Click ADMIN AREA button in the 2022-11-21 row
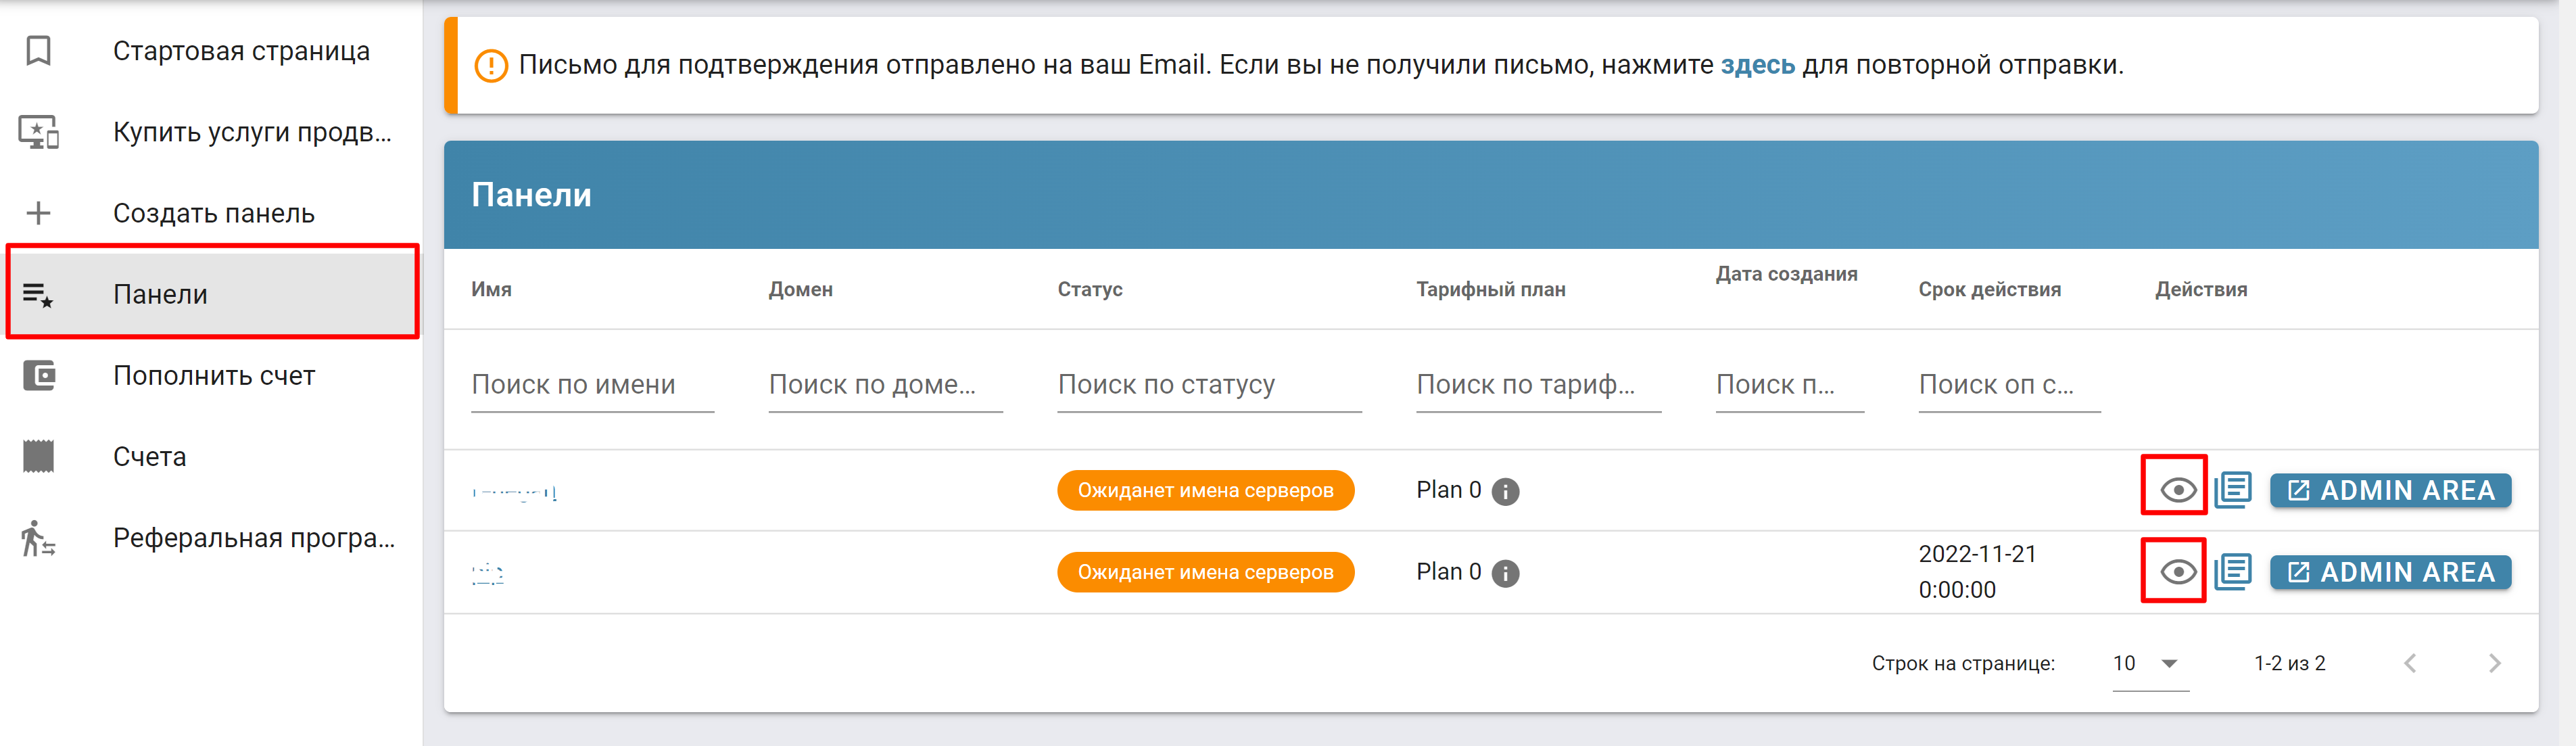 2390,572
